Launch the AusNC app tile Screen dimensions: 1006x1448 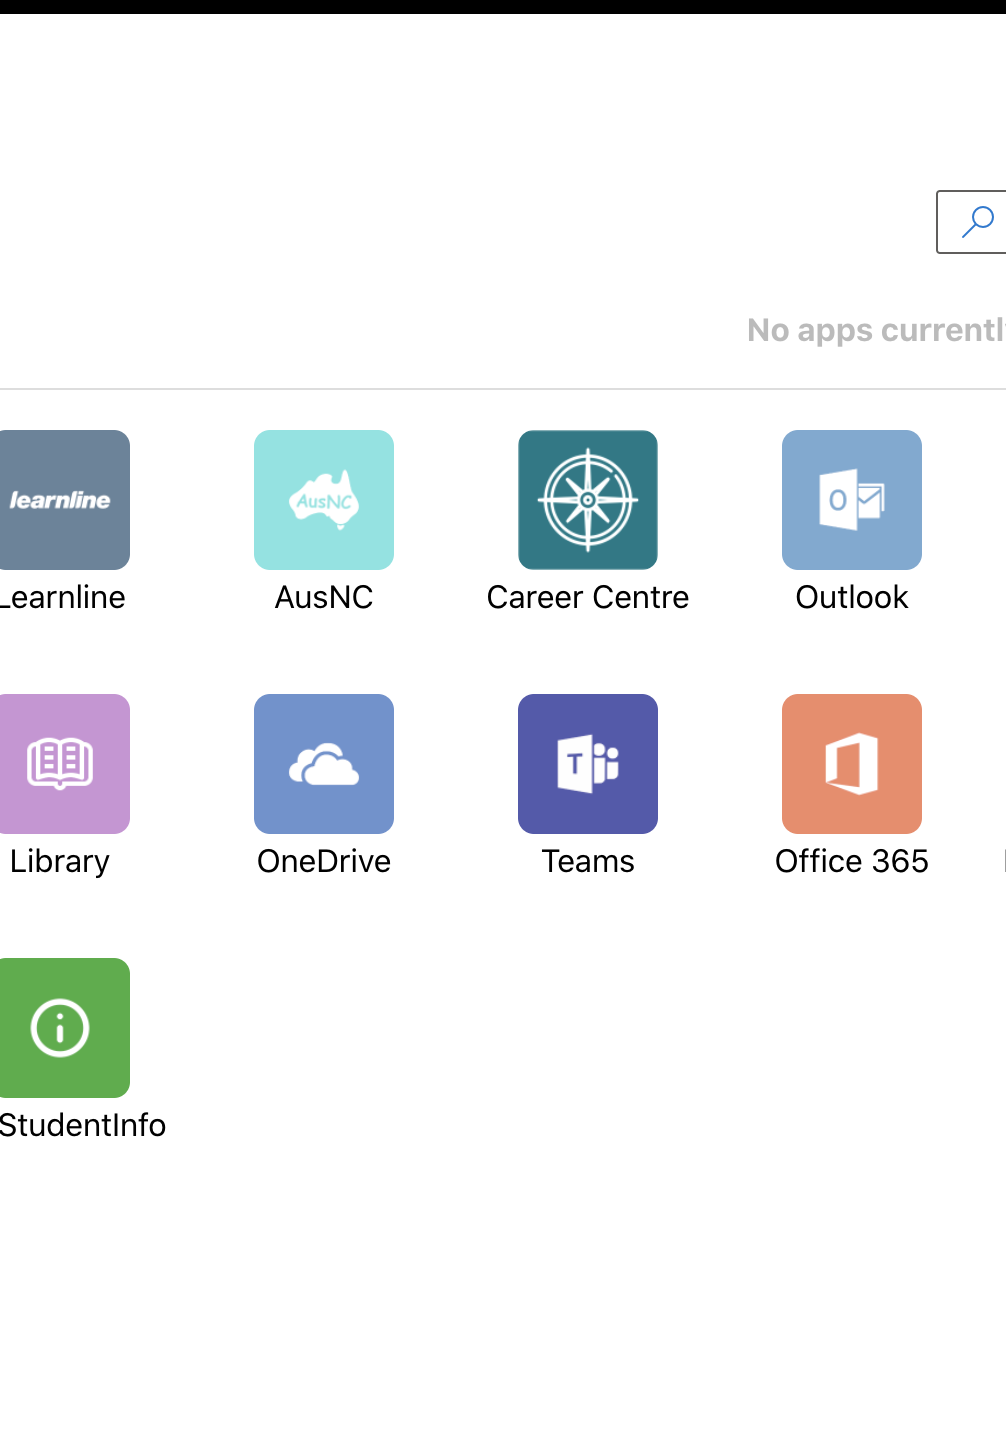click(x=324, y=500)
